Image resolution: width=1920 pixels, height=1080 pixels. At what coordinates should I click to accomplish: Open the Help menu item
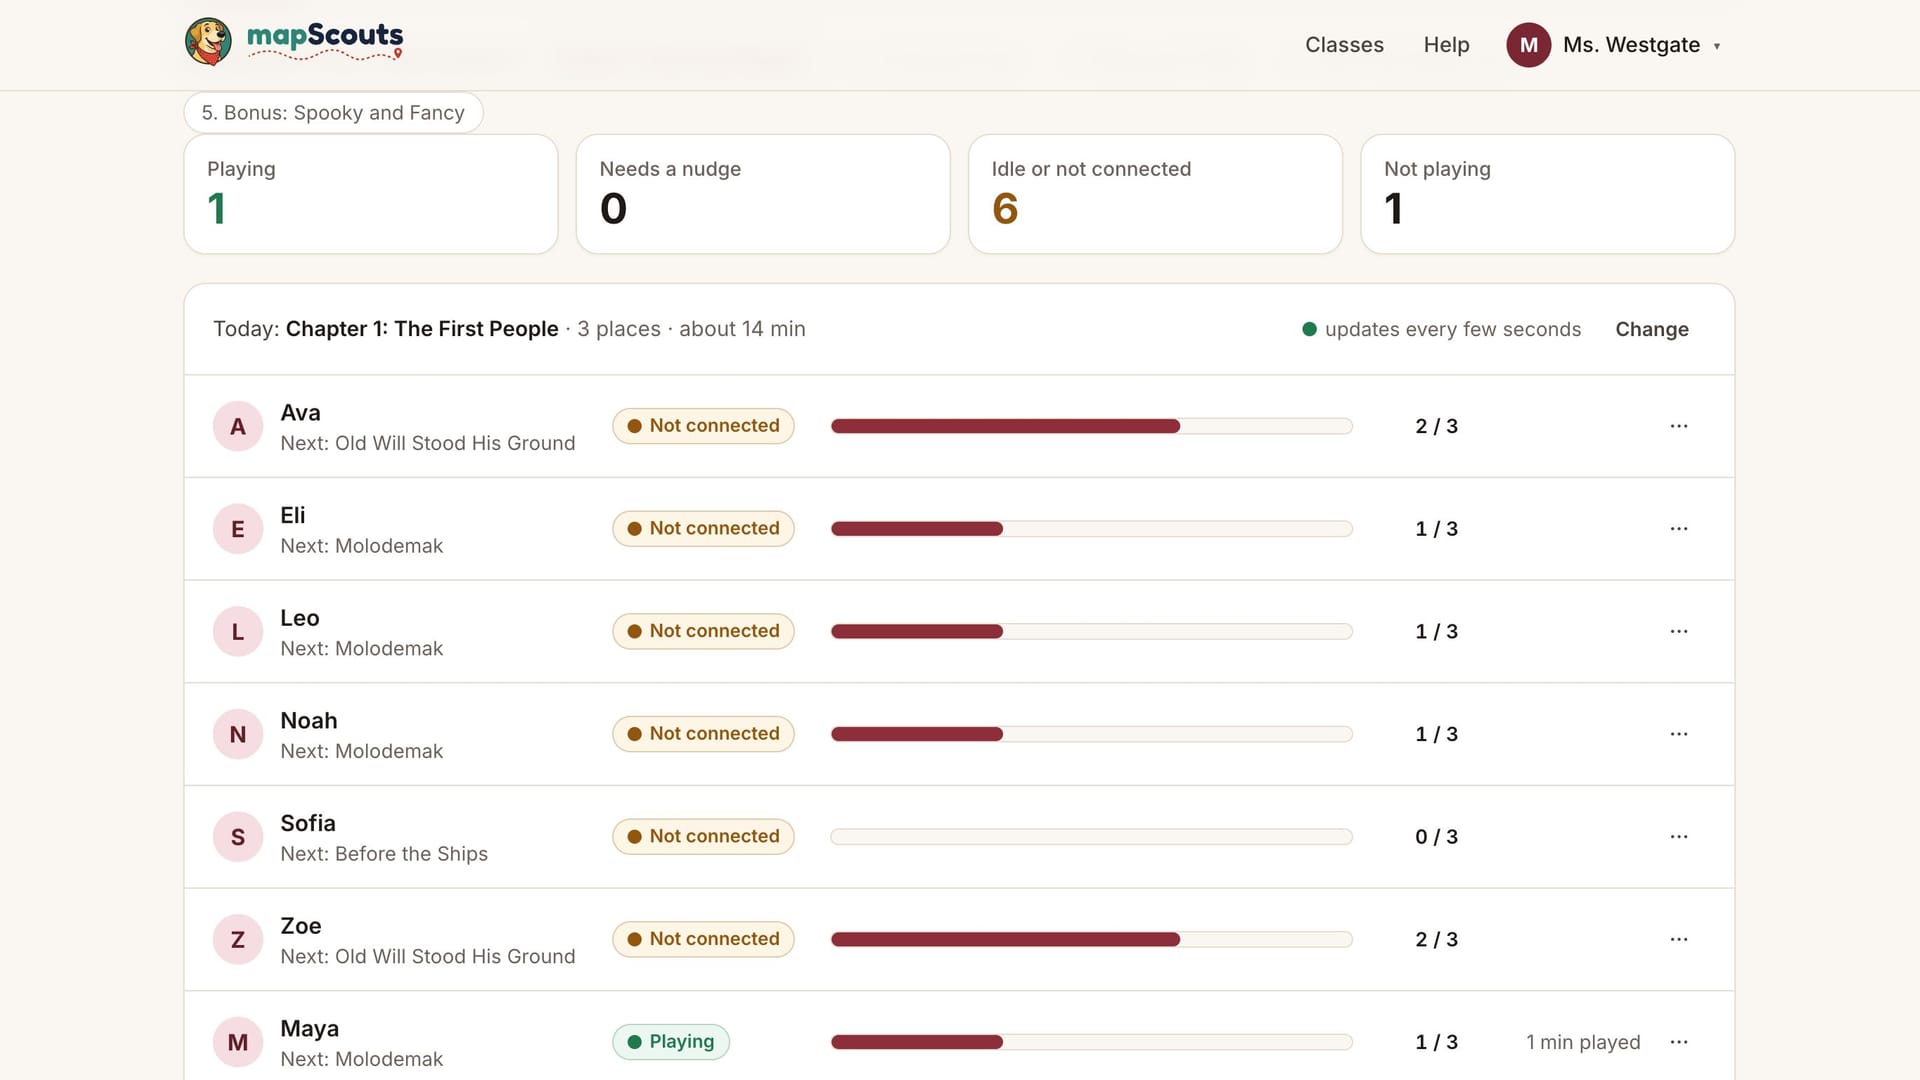(x=1446, y=45)
